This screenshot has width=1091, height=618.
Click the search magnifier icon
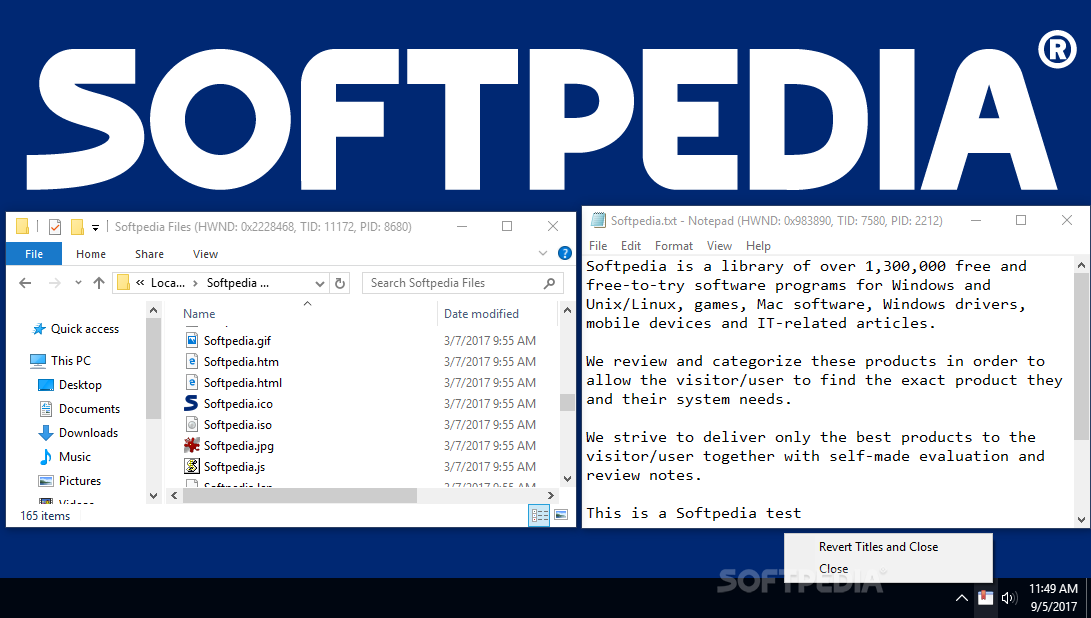coord(550,283)
